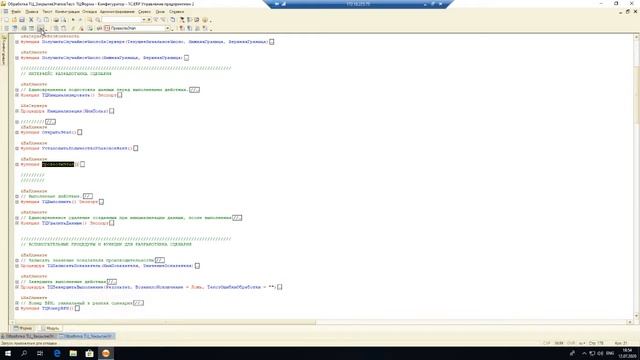
Task: Click the Open file toolbar icon
Action: pyautogui.click(x=14, y=20)
